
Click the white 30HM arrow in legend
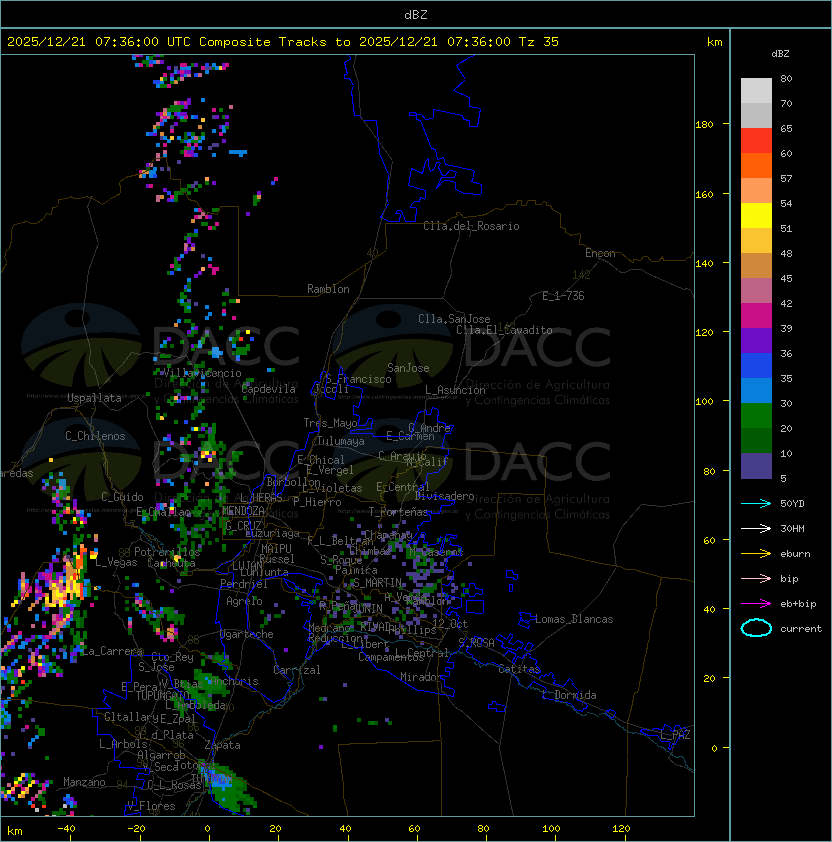point(756,528)
